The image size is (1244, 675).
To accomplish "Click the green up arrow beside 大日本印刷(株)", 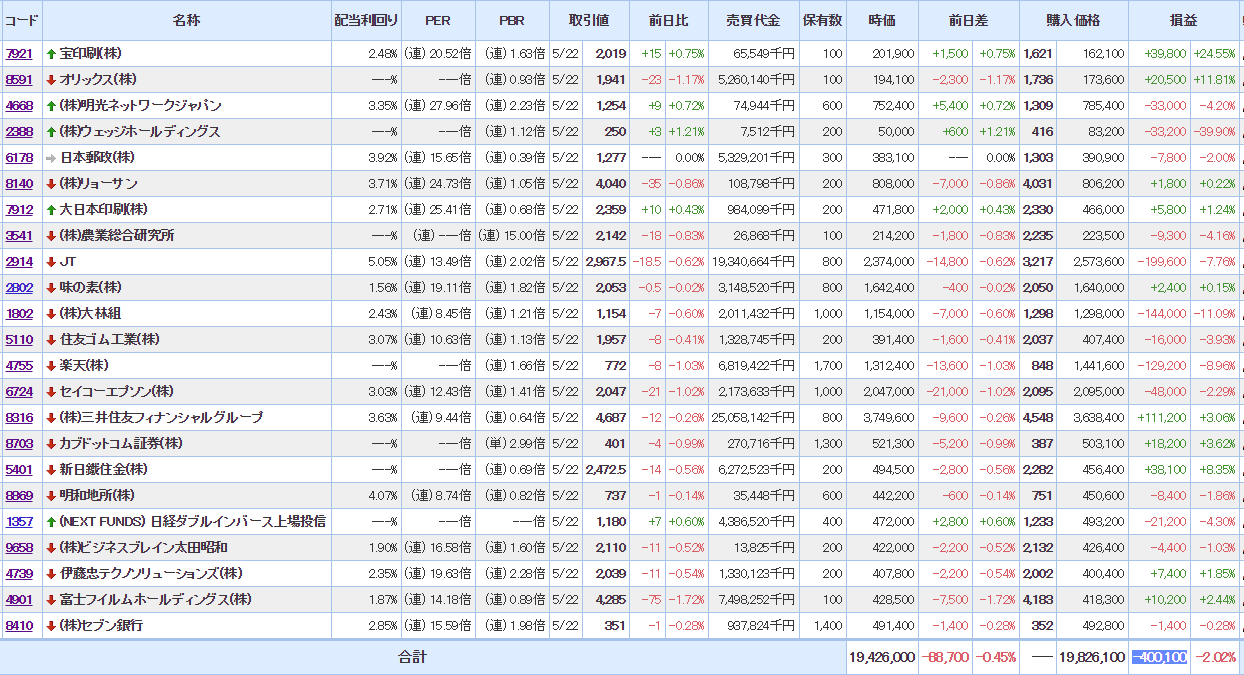I will [x=51, y=210].
